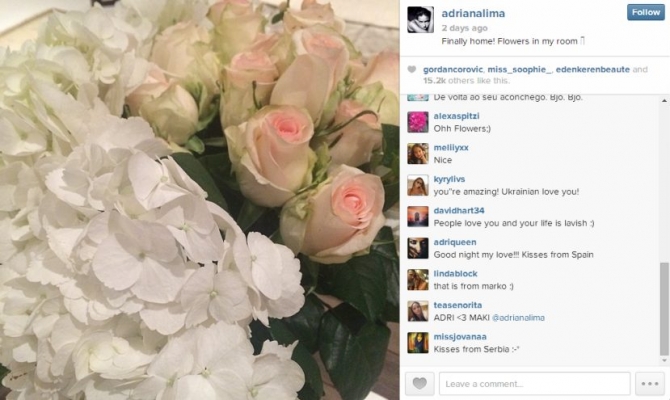Open the adrianalima username link

point(473,13)
